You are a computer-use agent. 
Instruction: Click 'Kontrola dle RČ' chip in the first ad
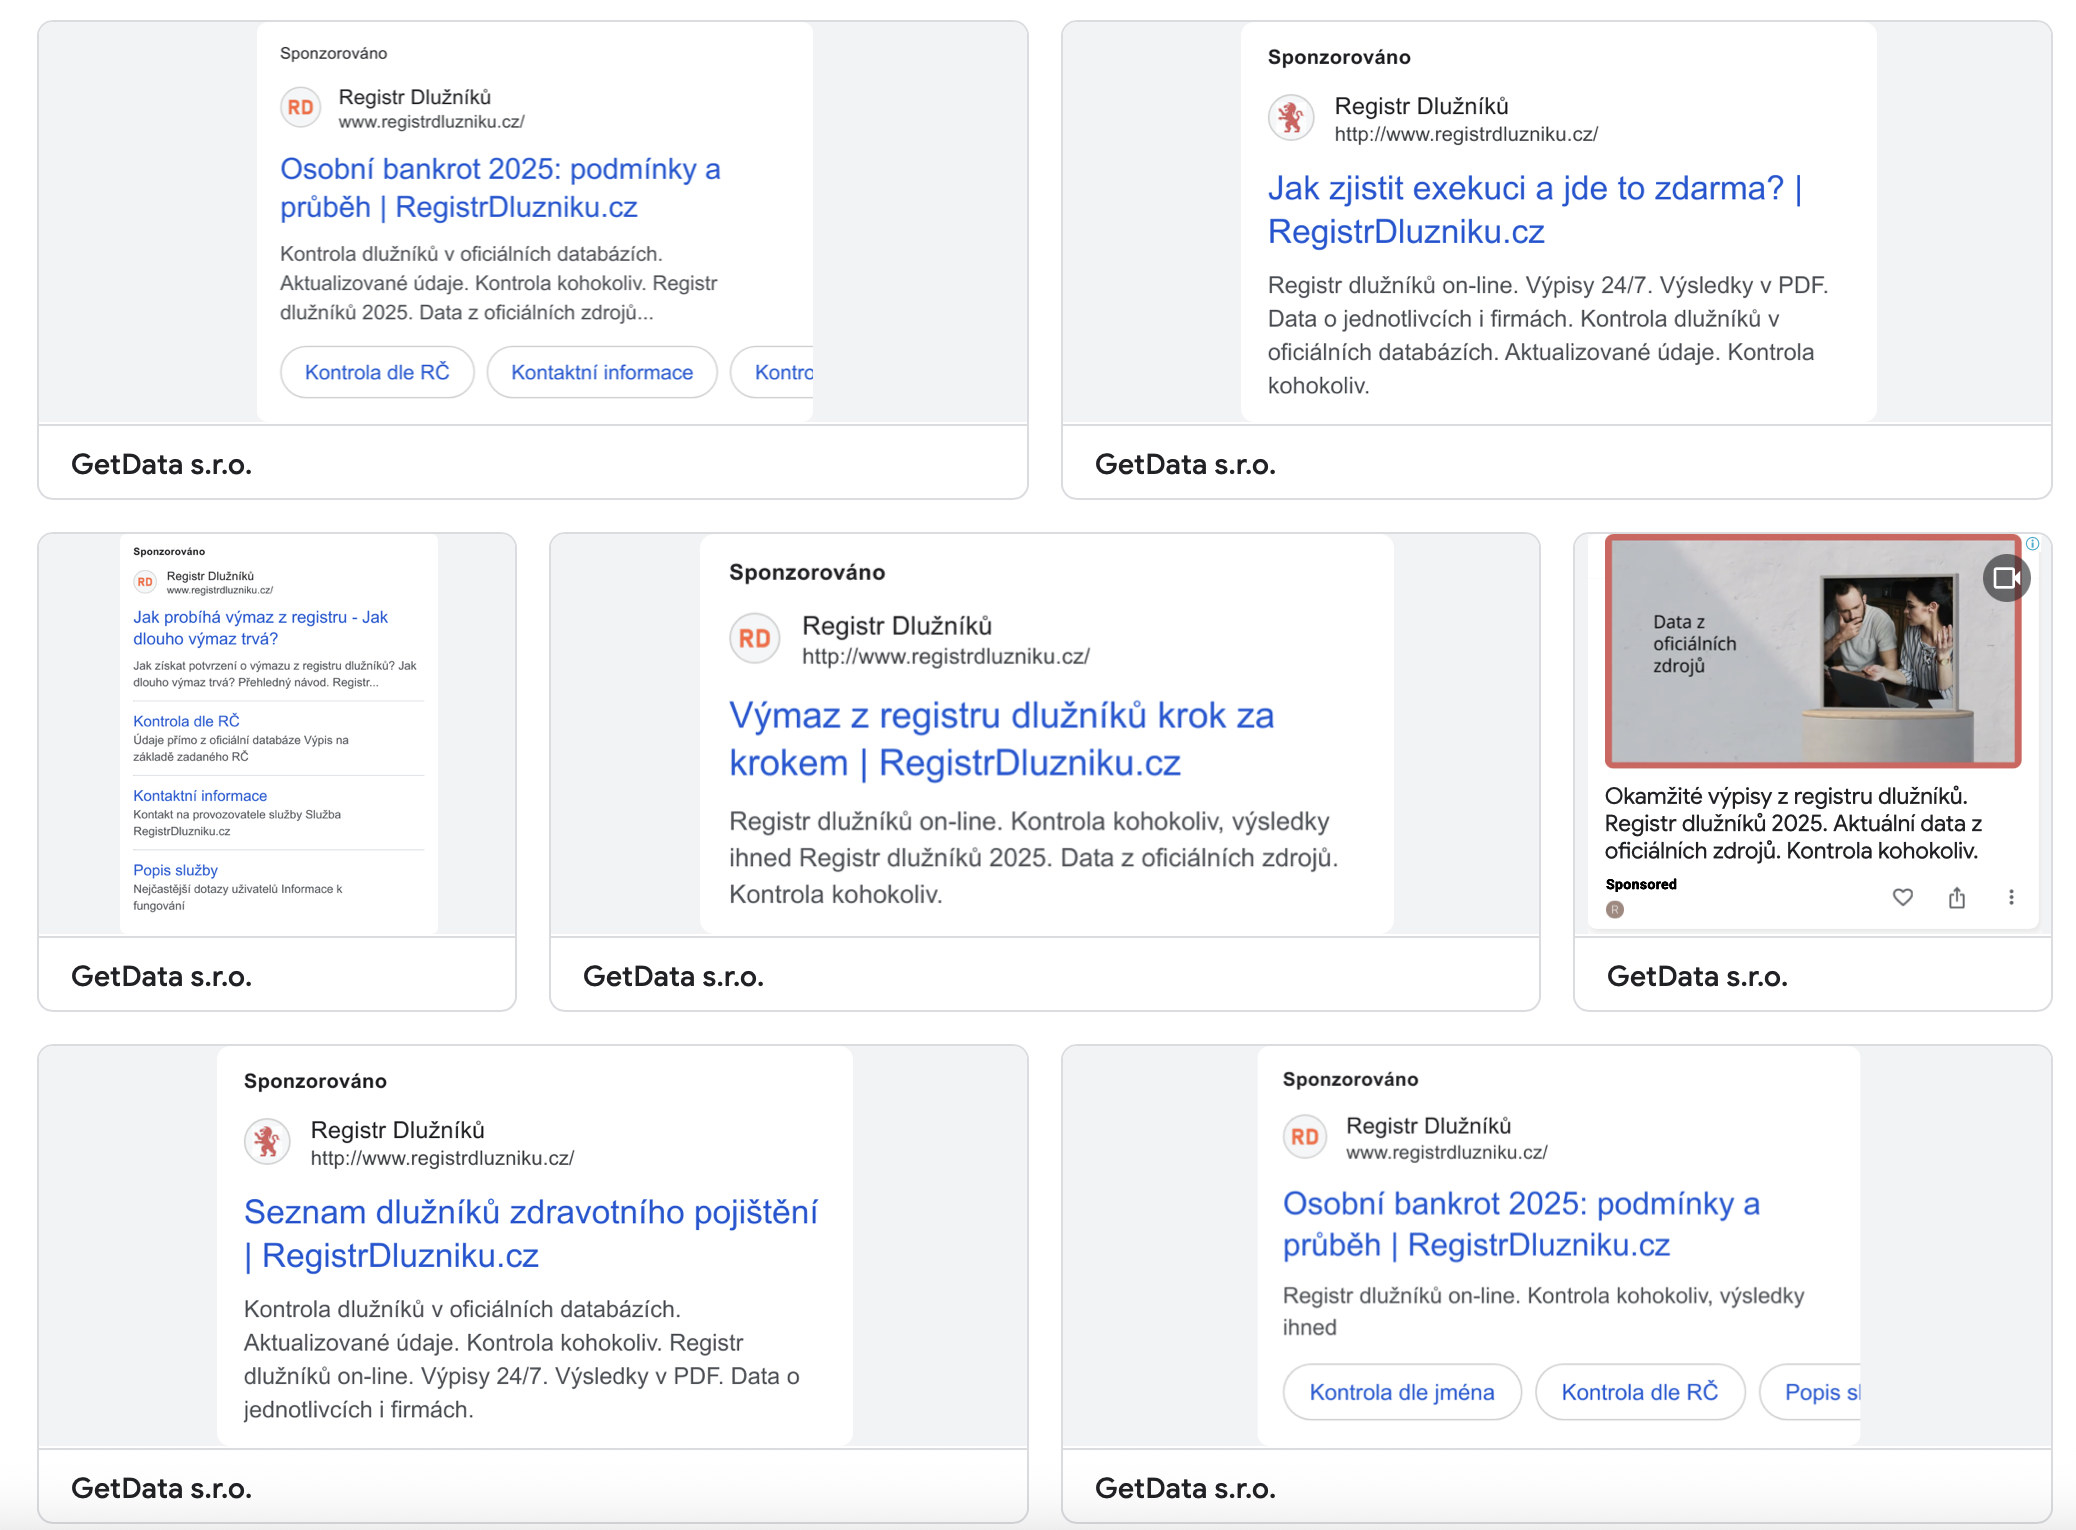[x=377, y=372]
